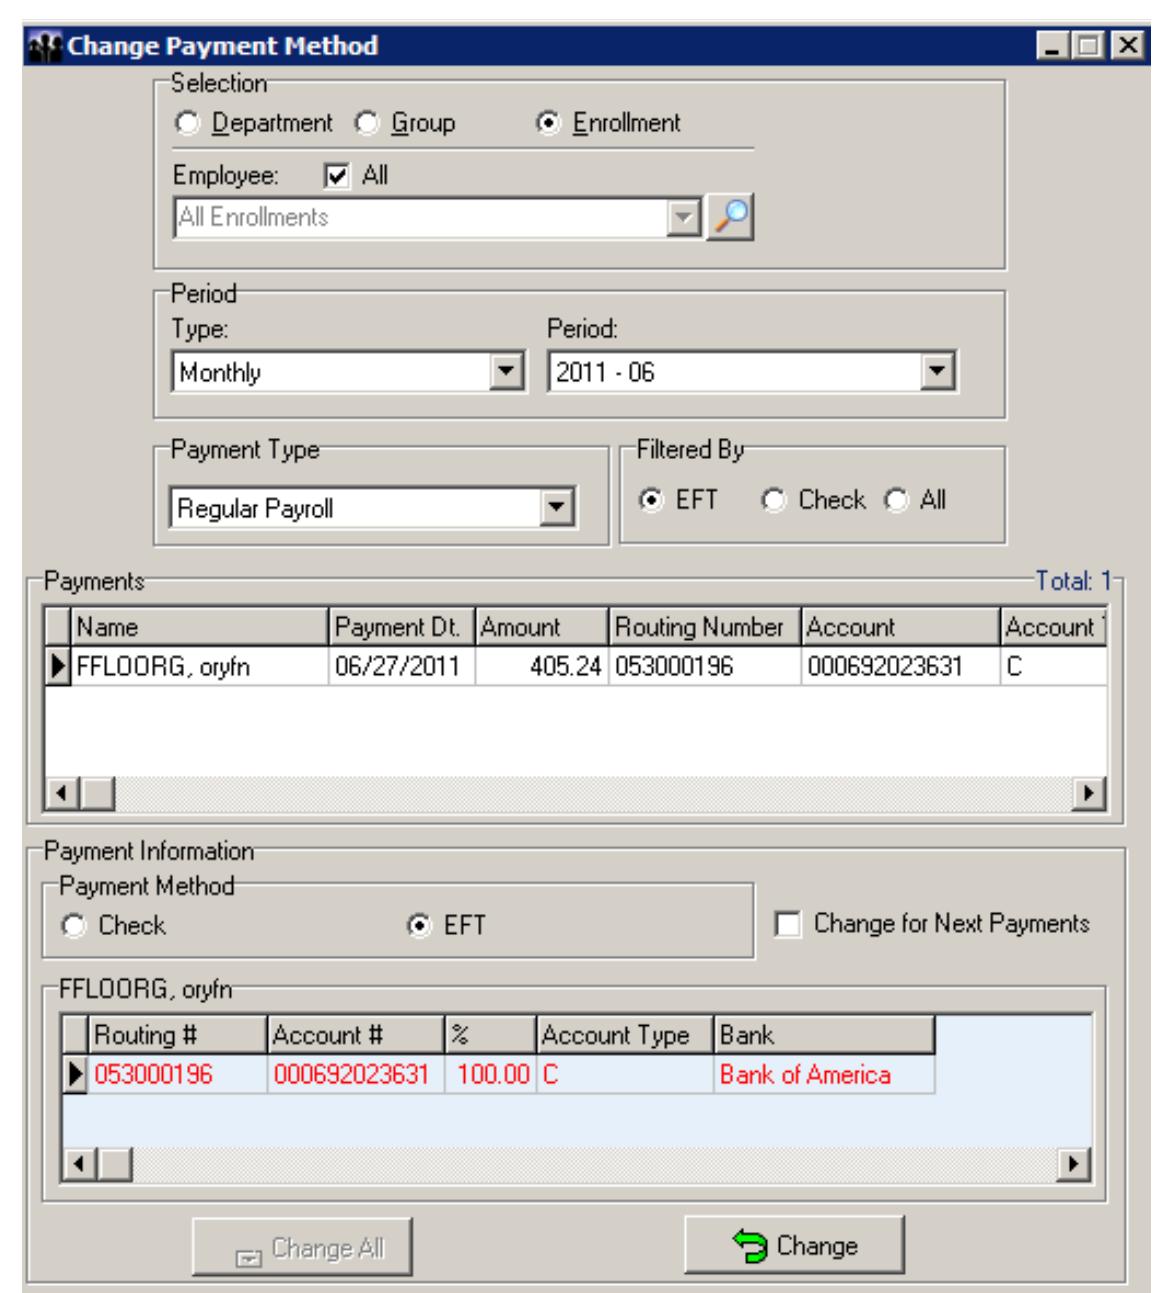Click red routing 053000196 in payment info
The height and width of the screenshot is (1293, 1163).
tap(178, 1075)
